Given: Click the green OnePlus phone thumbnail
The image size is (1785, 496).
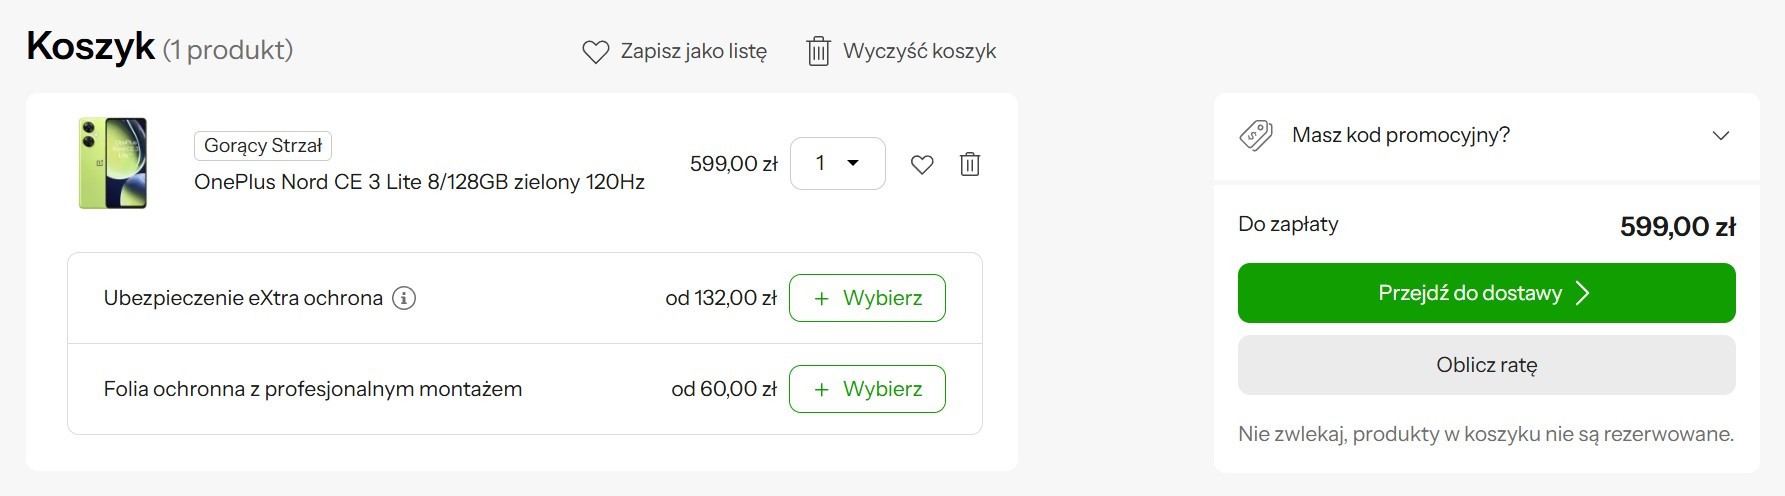Looking at the screenshot, I should point(113,163).
